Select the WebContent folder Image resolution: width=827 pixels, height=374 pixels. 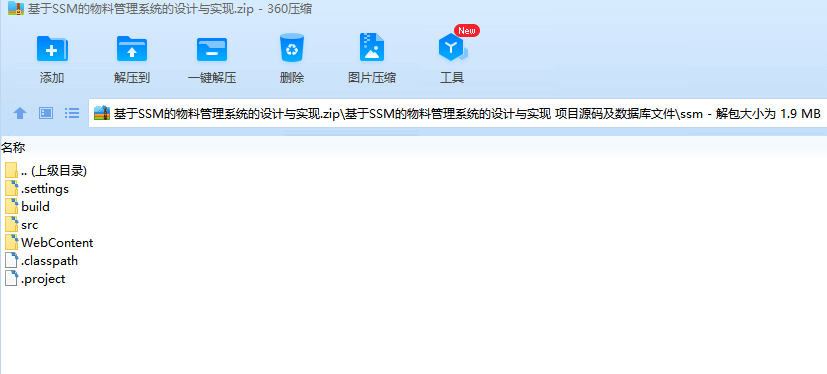pyautogui.click(x=50, y=243)
